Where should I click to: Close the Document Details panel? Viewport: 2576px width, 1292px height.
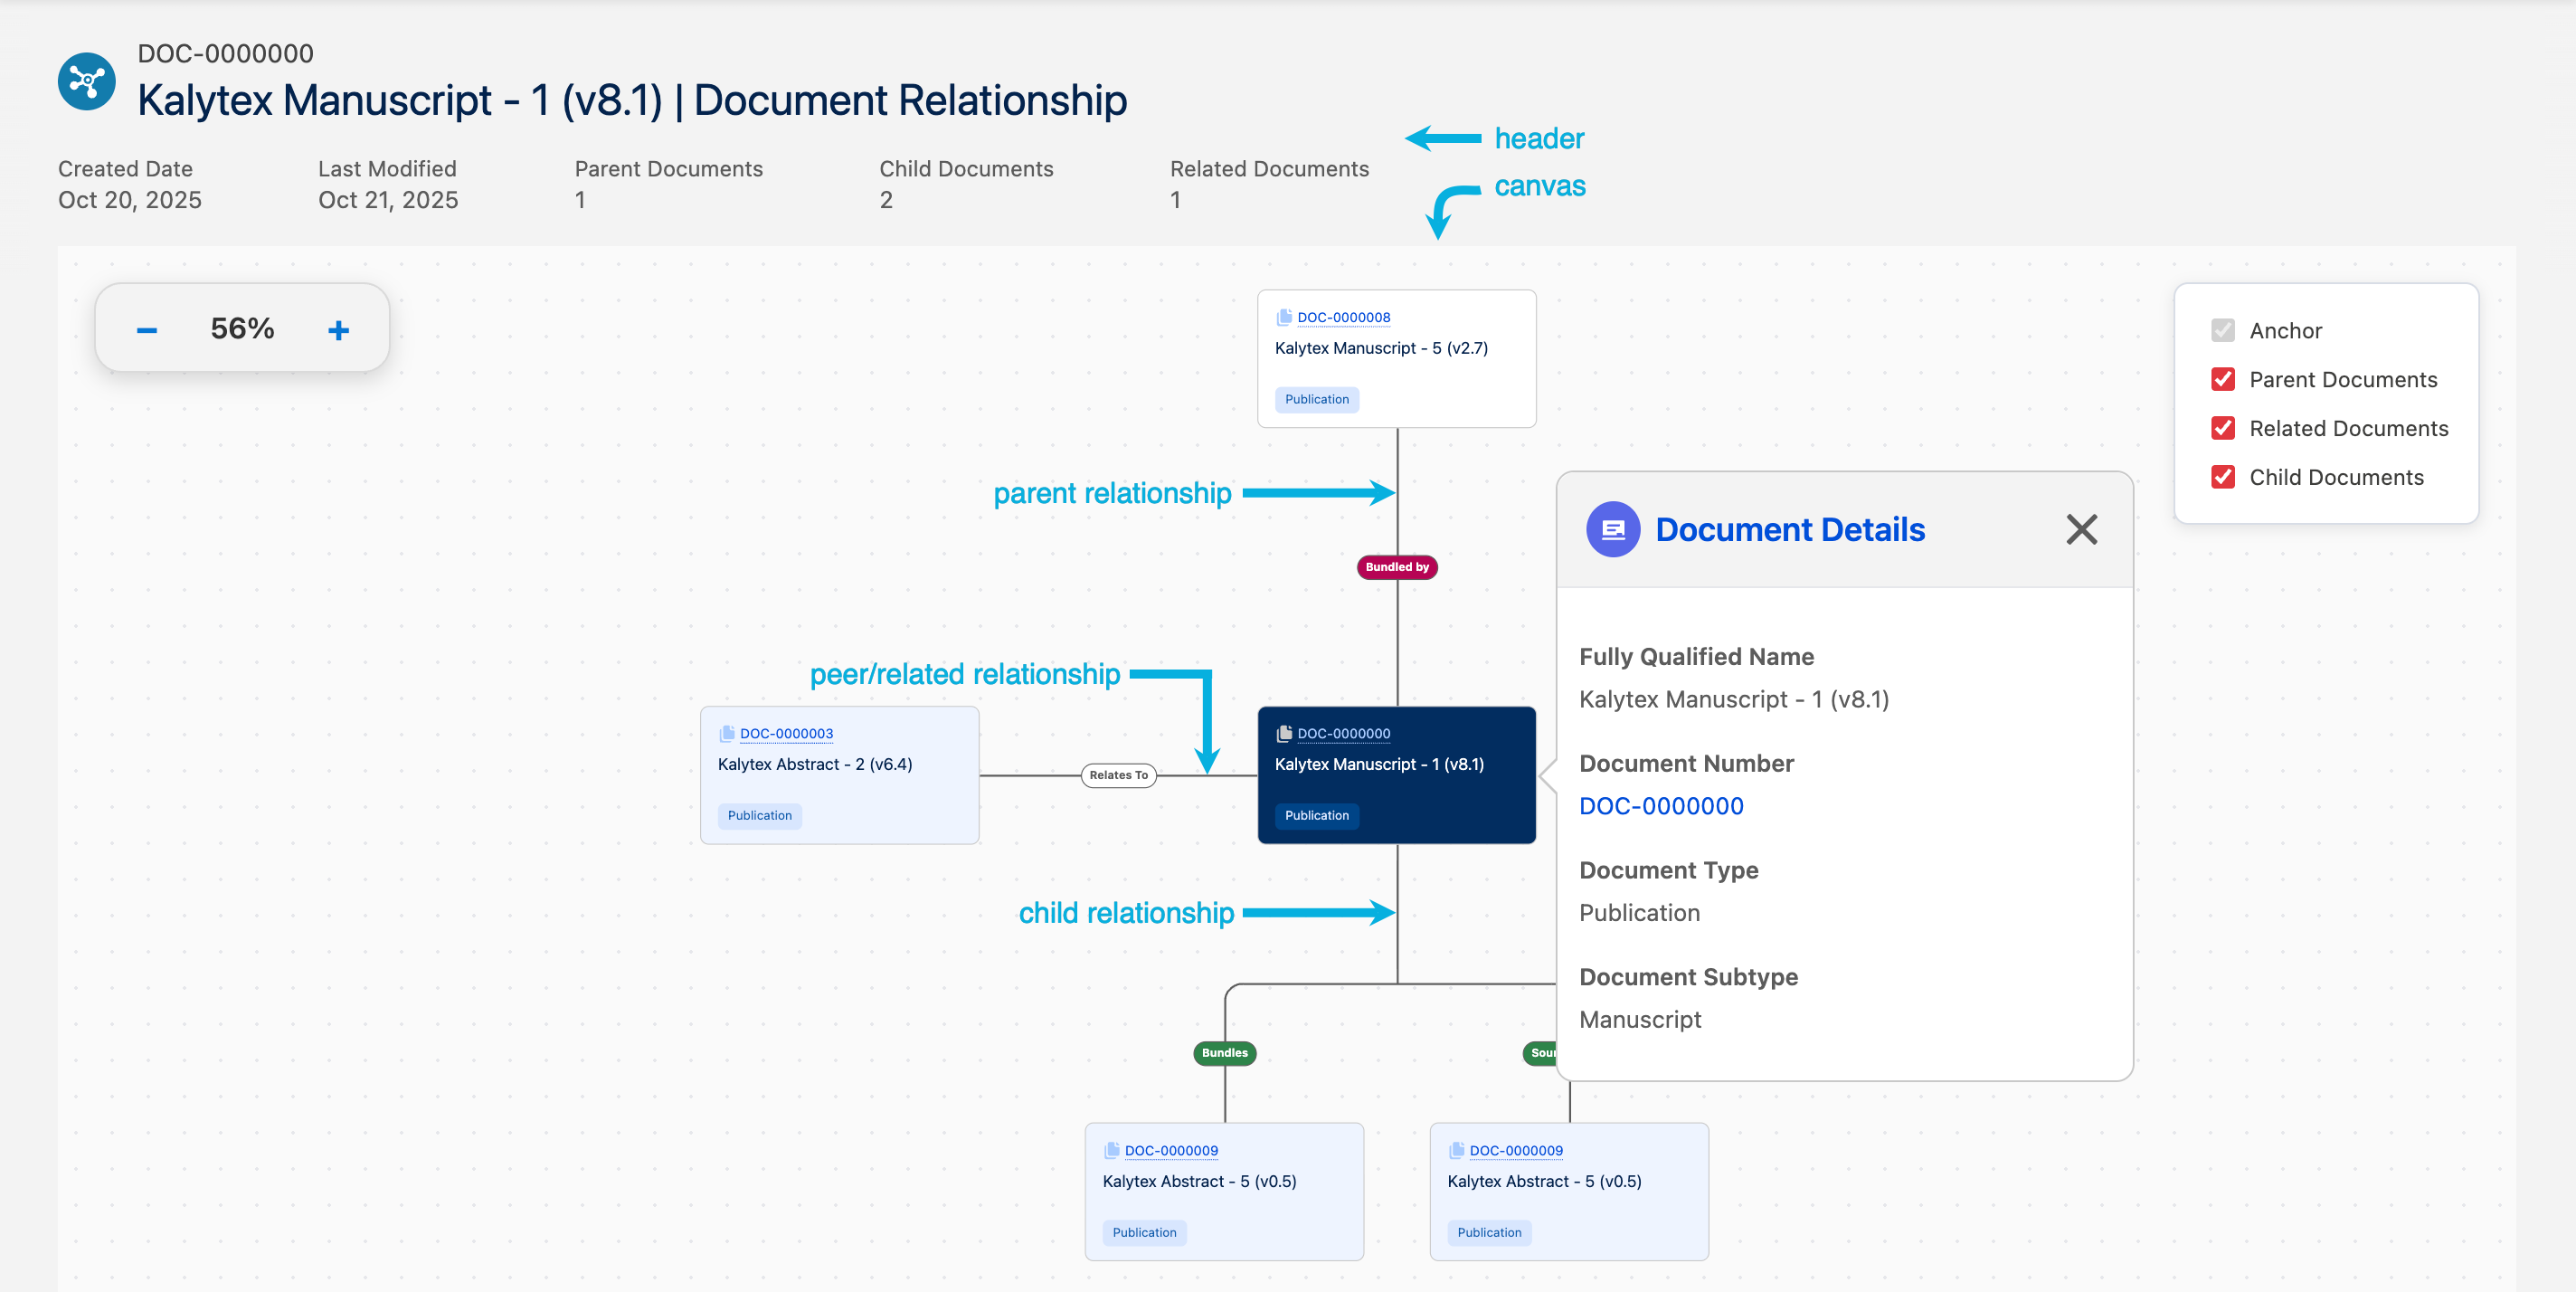(2081, 530)
